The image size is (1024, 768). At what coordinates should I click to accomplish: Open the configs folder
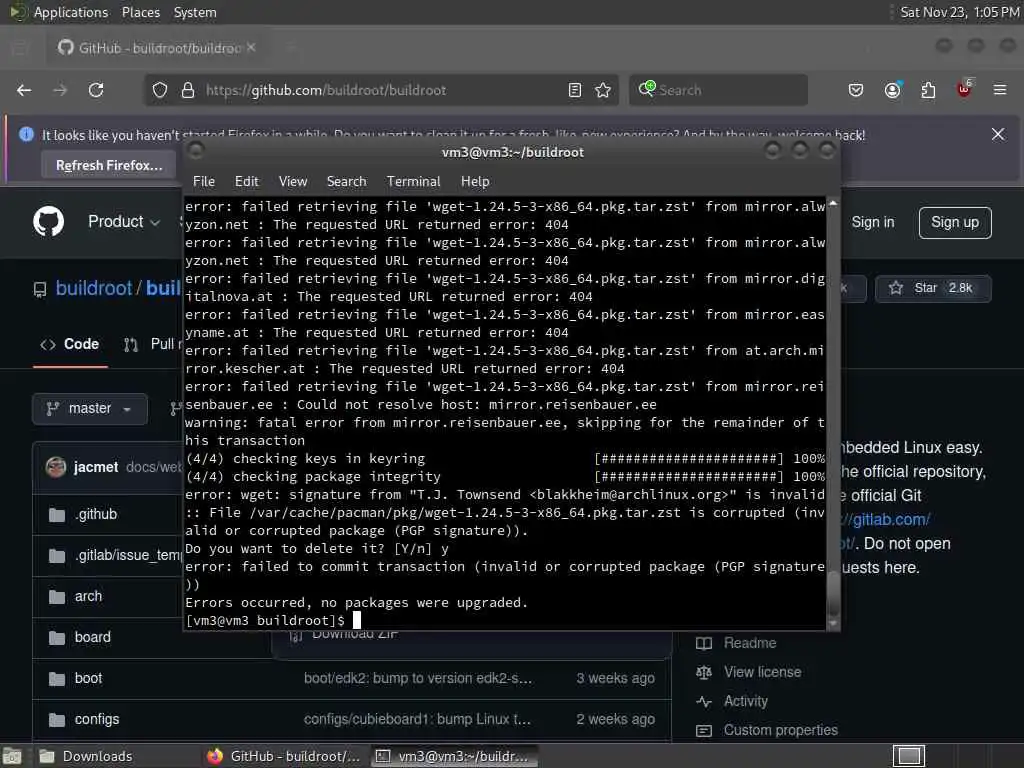97,720
